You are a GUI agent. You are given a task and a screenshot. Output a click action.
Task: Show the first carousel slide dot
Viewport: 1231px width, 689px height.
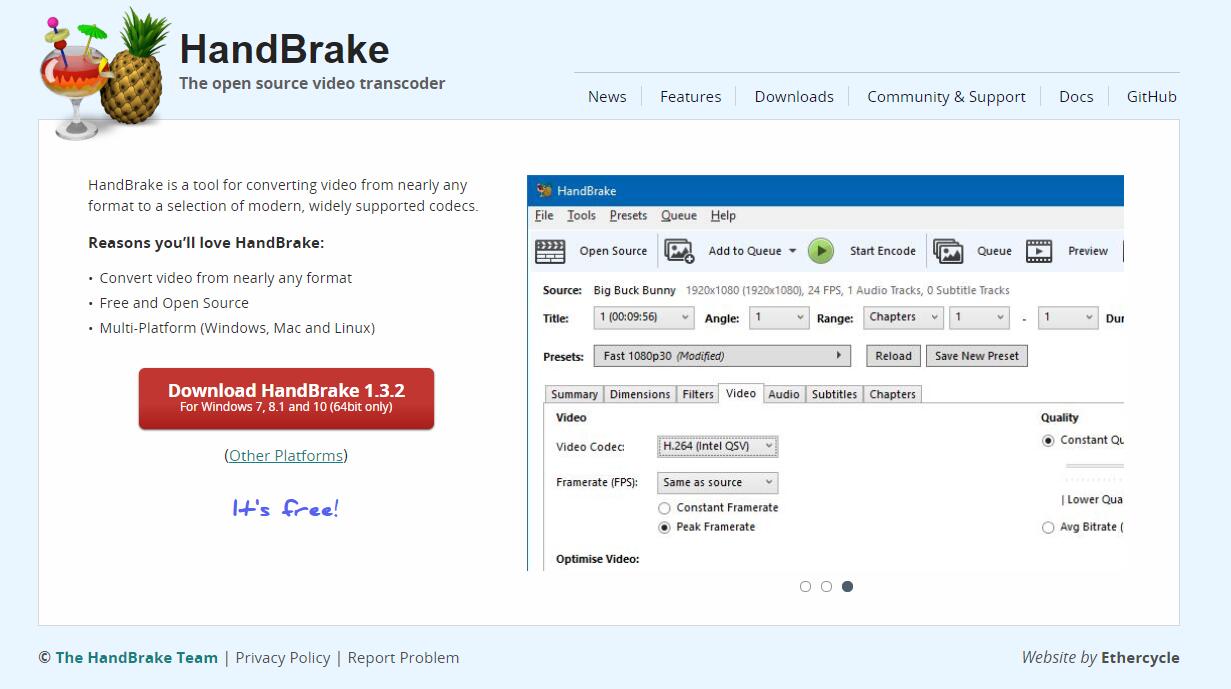[x=805, y=587]
